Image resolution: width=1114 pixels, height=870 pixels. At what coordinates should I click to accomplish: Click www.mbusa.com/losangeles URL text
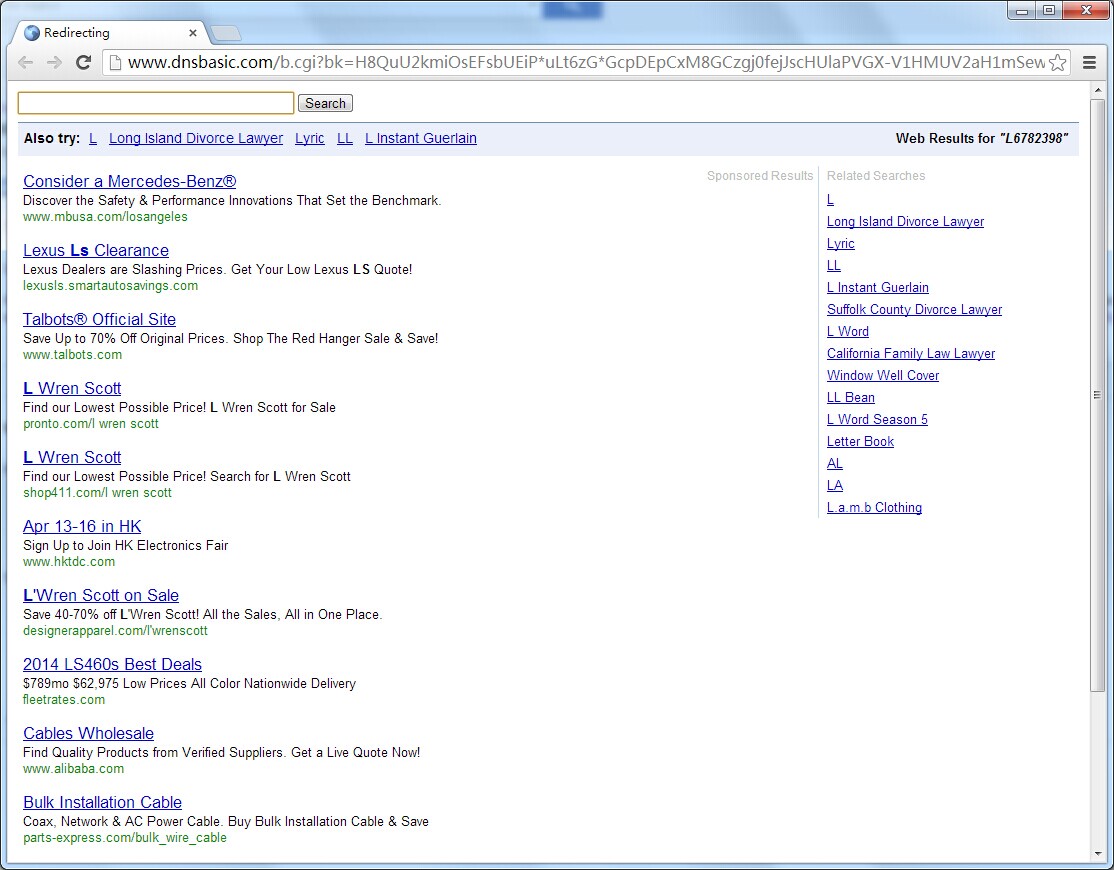[105, 217]
